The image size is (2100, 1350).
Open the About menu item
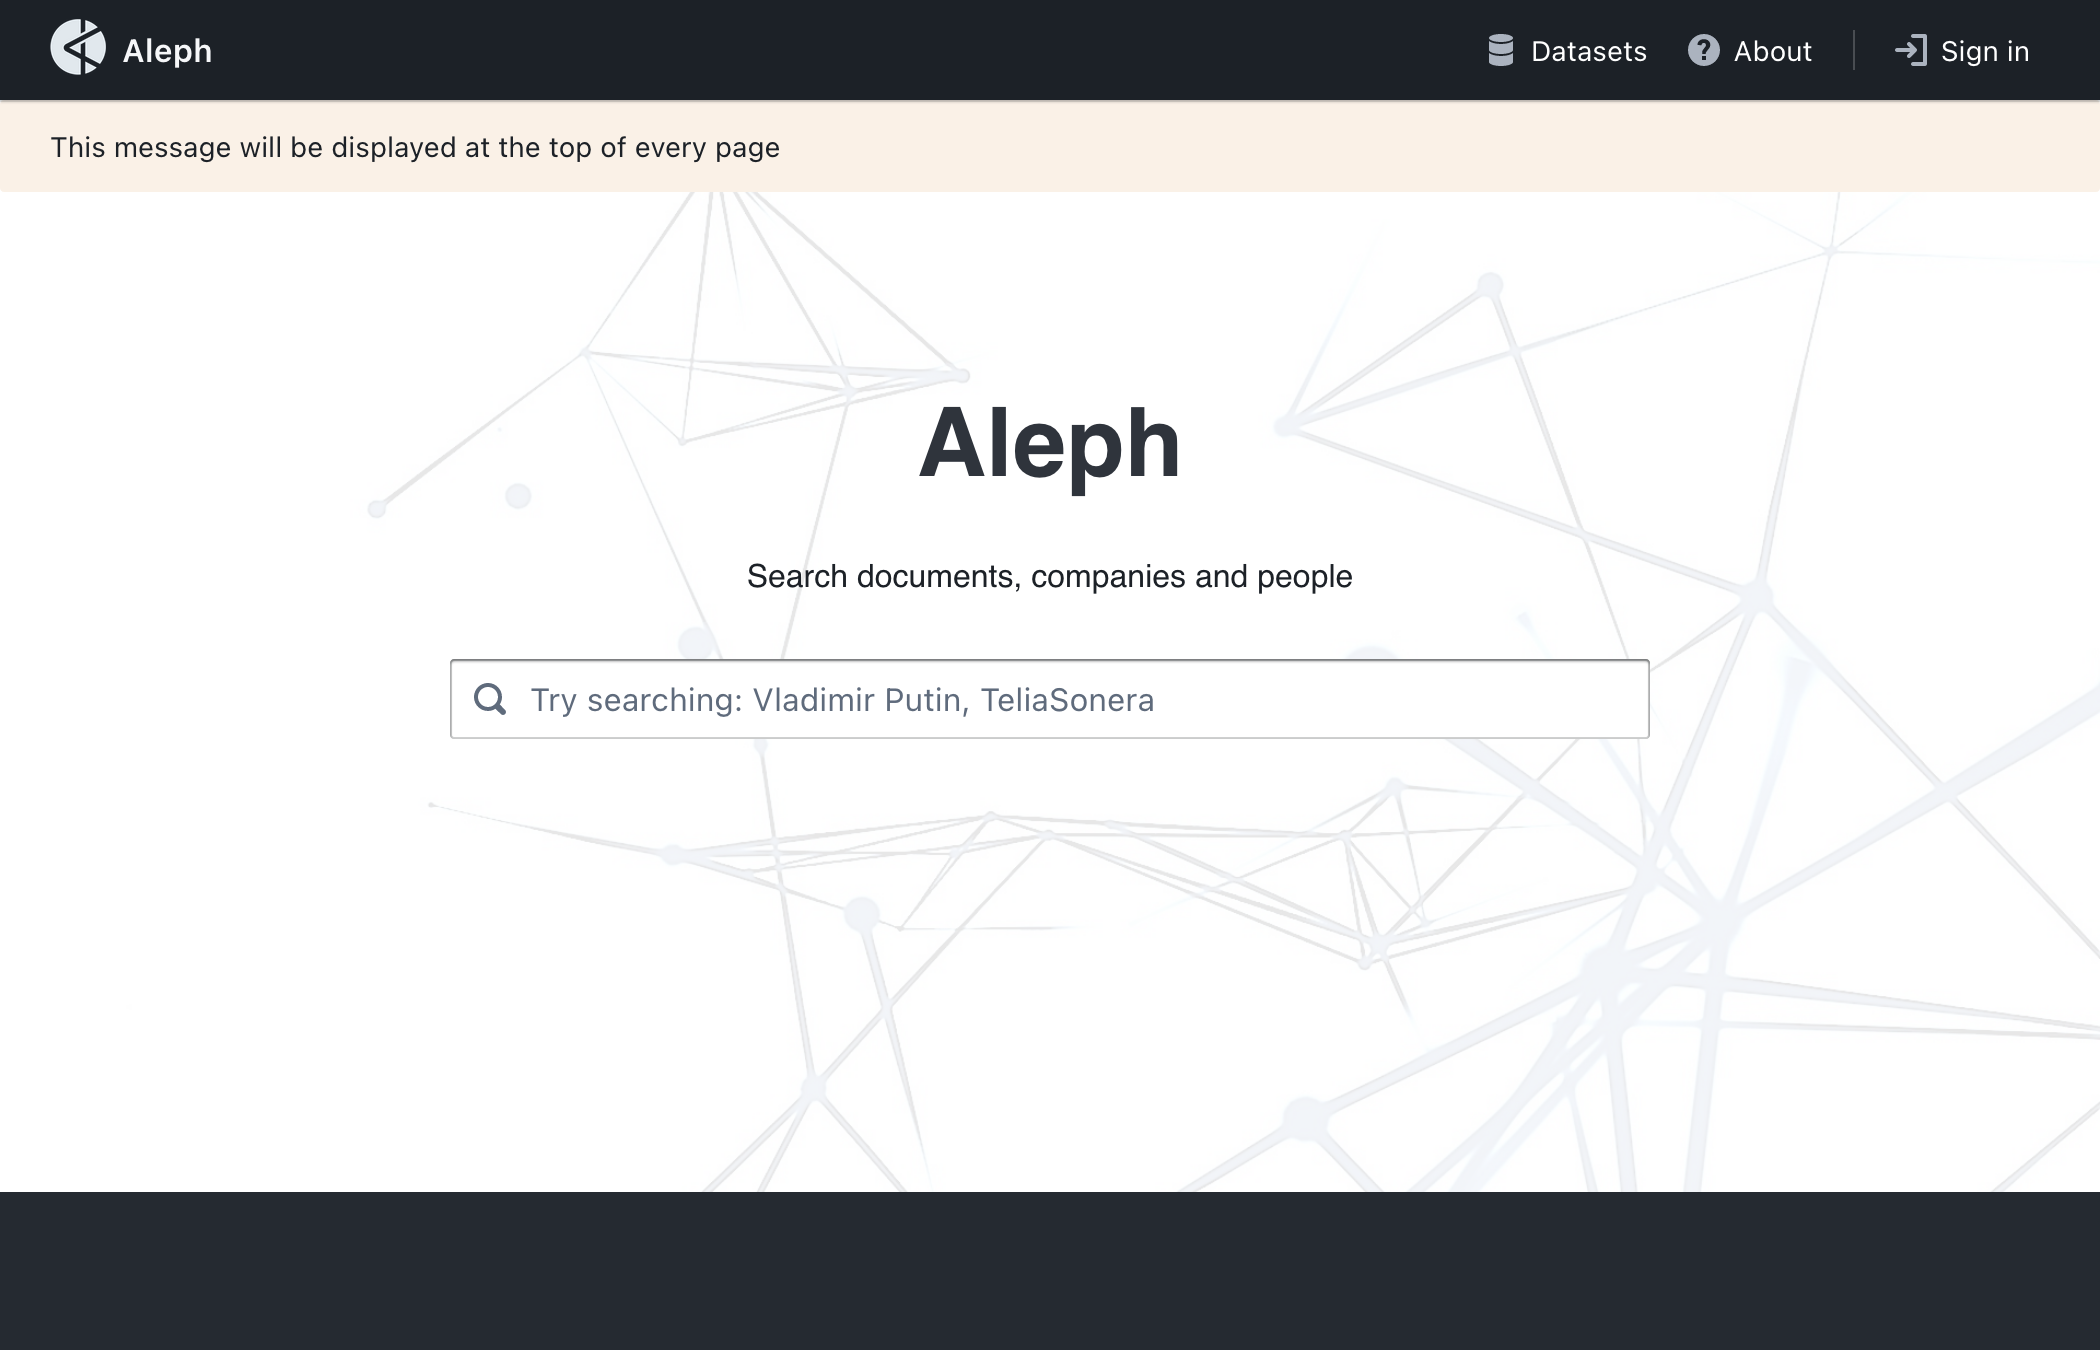click(x=1750, y=51)
